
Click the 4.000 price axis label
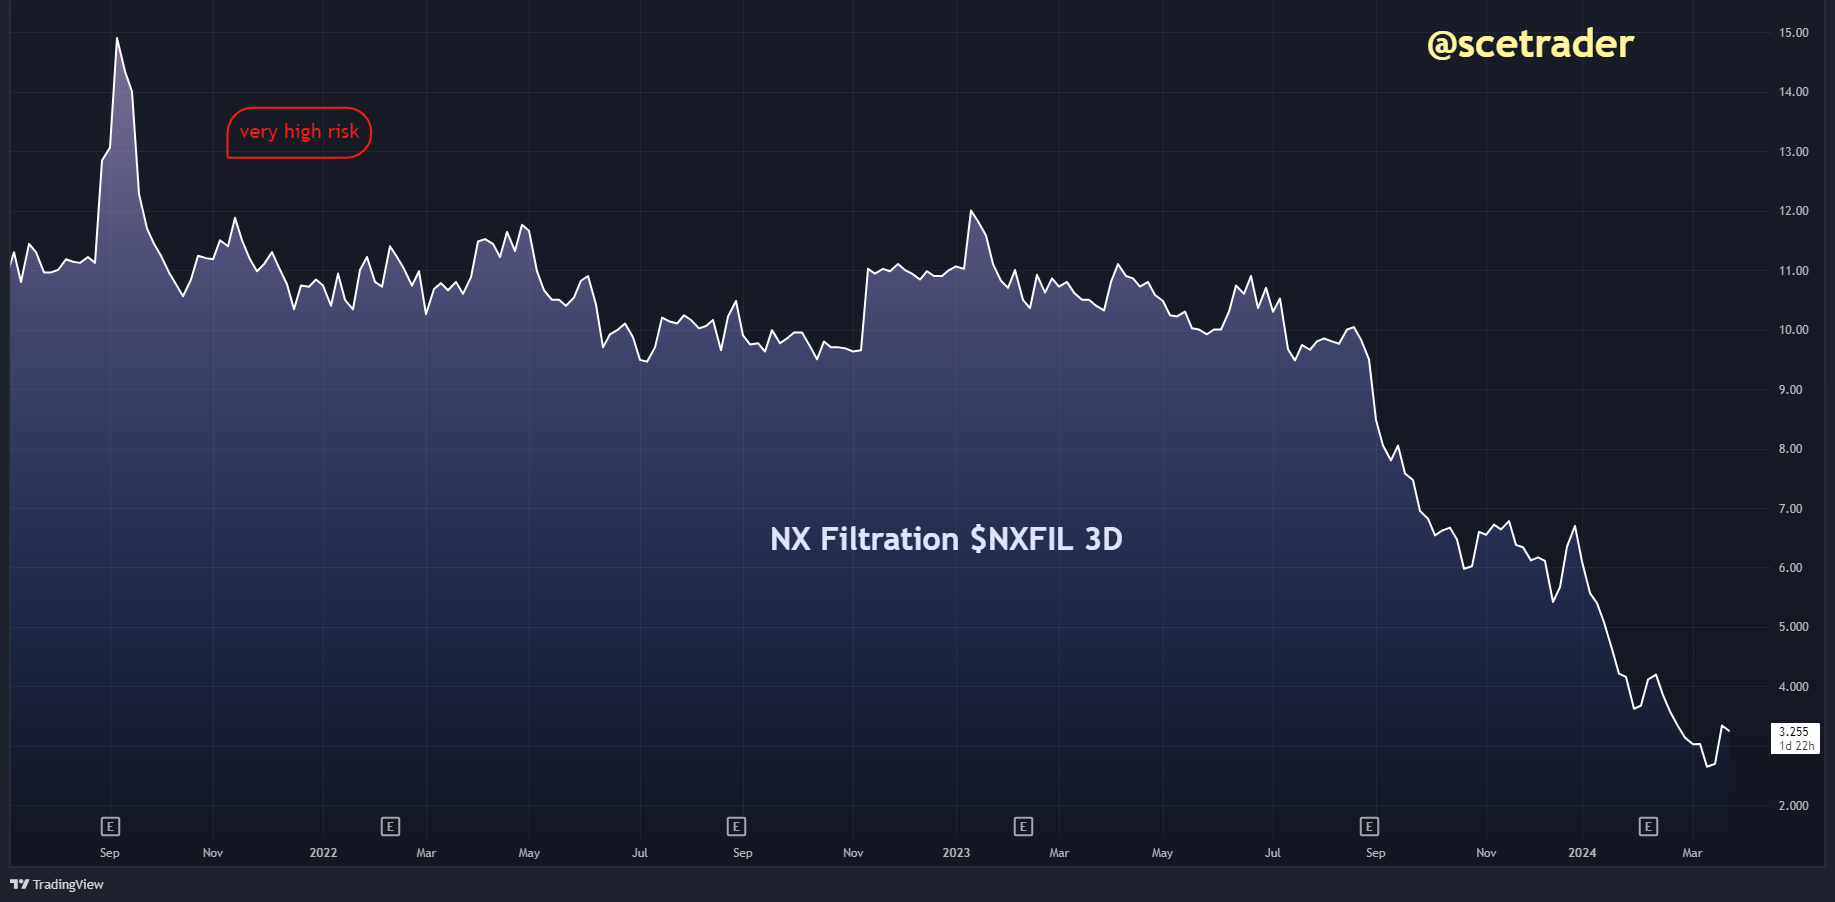click(1794, 687)
